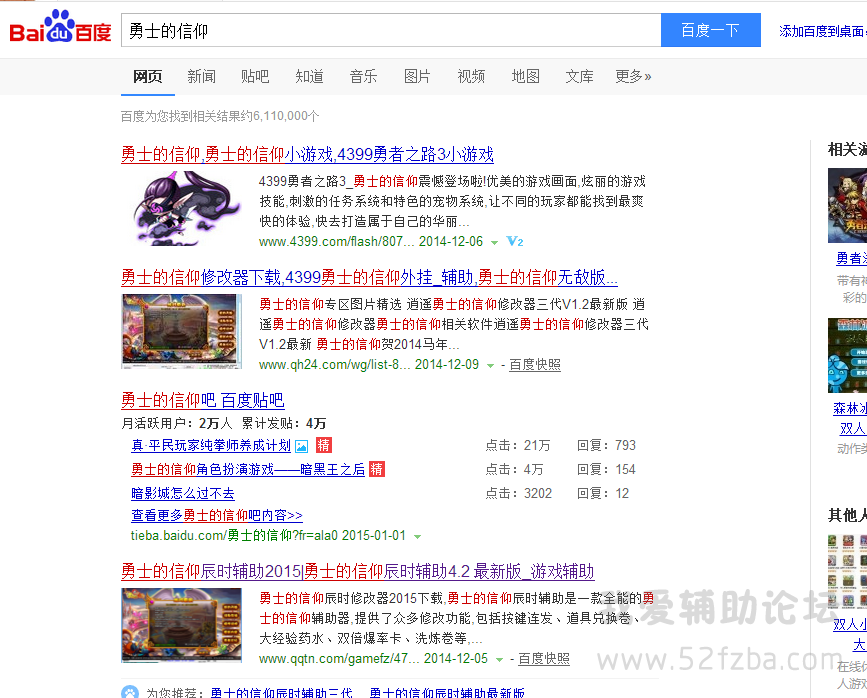This screenshot has width=867, height=698.
Task: Click the picture icon beside 纯拳师养成计划
Action: [x=301, y=446]
